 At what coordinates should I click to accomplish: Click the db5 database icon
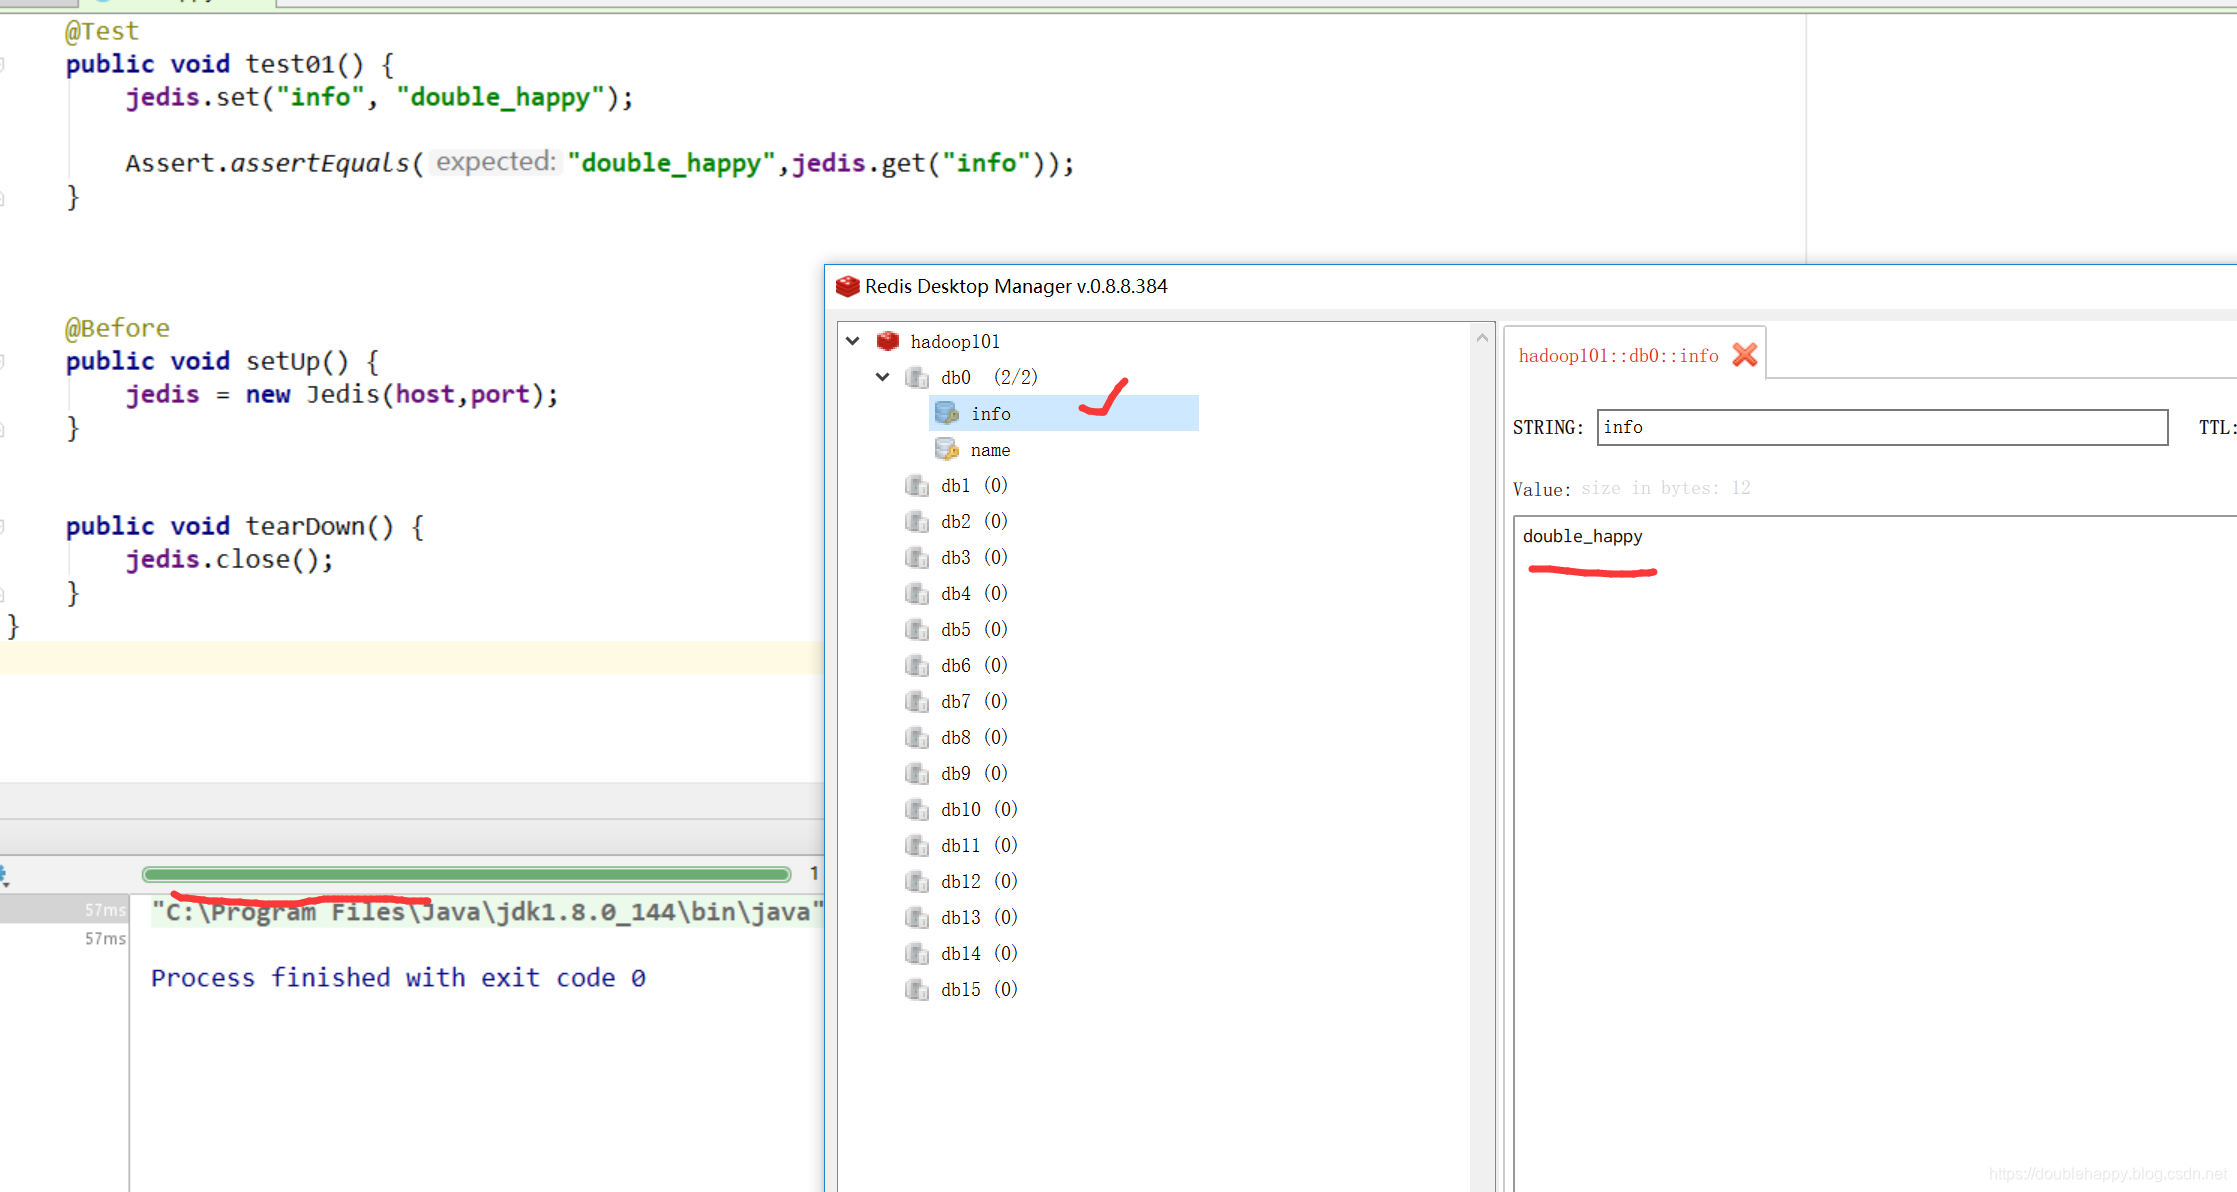click(x=916, y=630)
